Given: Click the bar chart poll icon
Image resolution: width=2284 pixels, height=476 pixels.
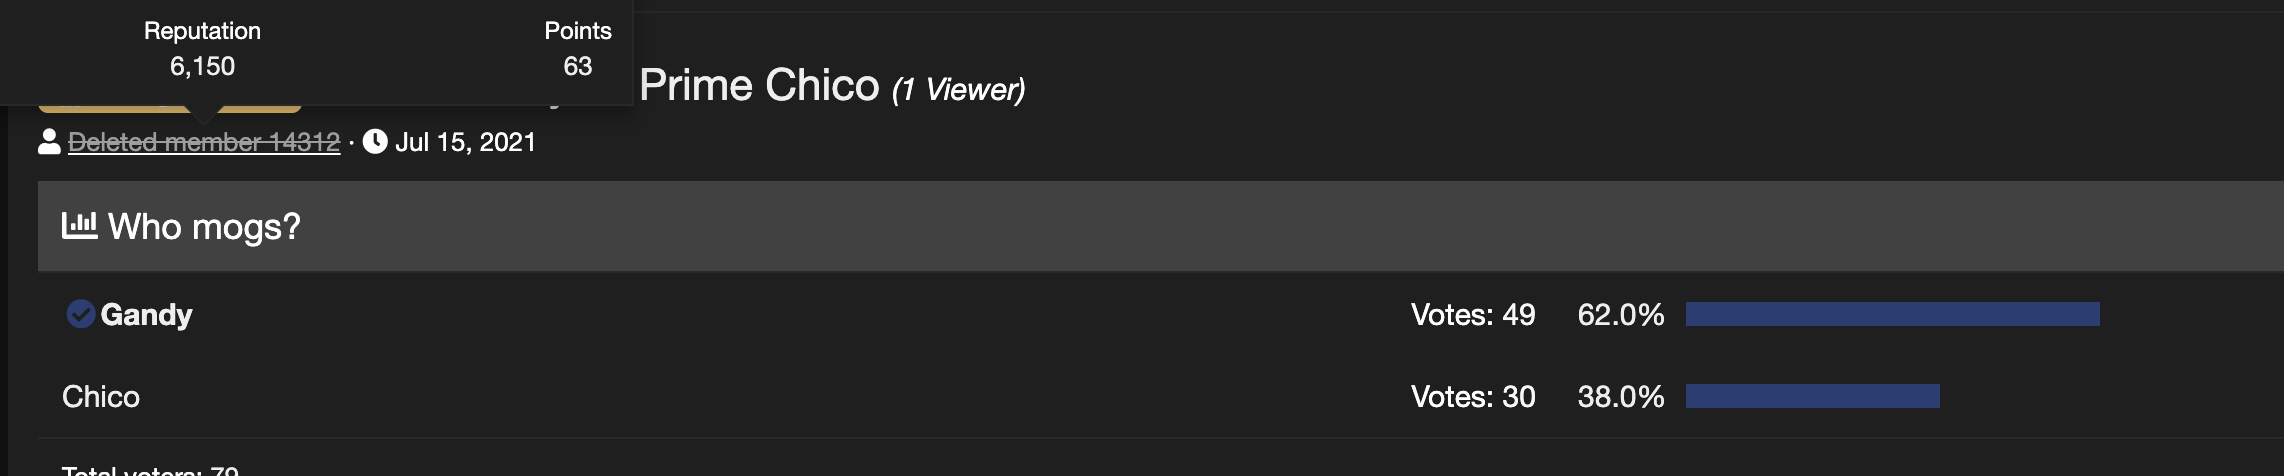Looking at the screenshot, I should coord(79,225).
